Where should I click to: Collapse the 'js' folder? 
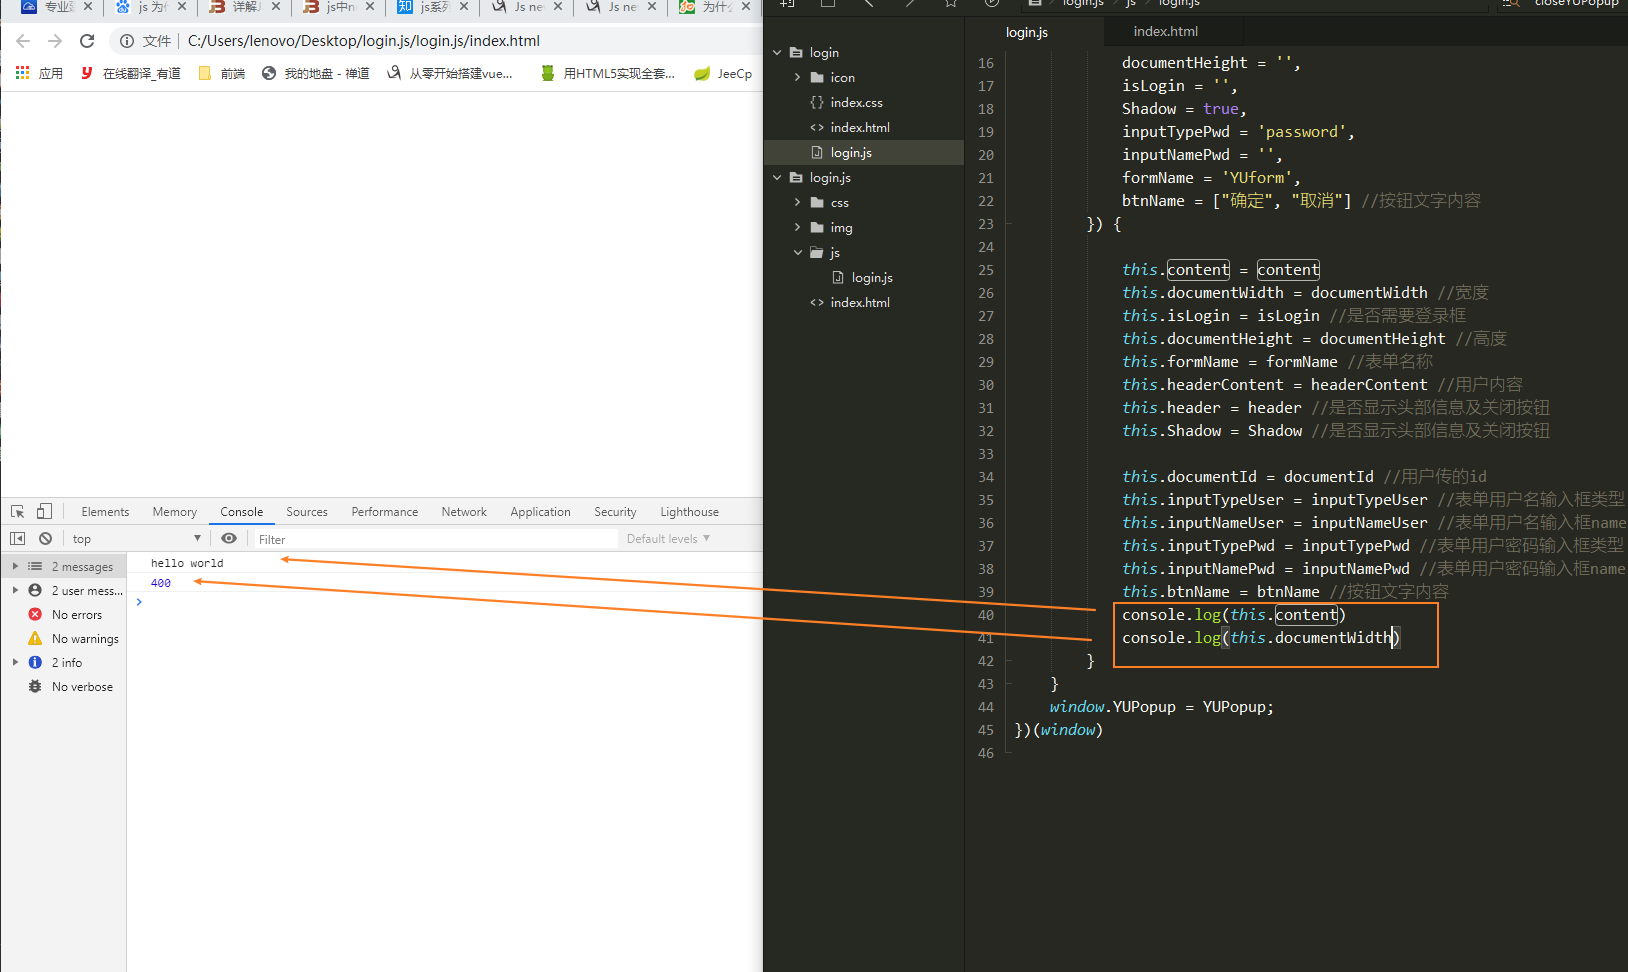click(x=797, y=252)
